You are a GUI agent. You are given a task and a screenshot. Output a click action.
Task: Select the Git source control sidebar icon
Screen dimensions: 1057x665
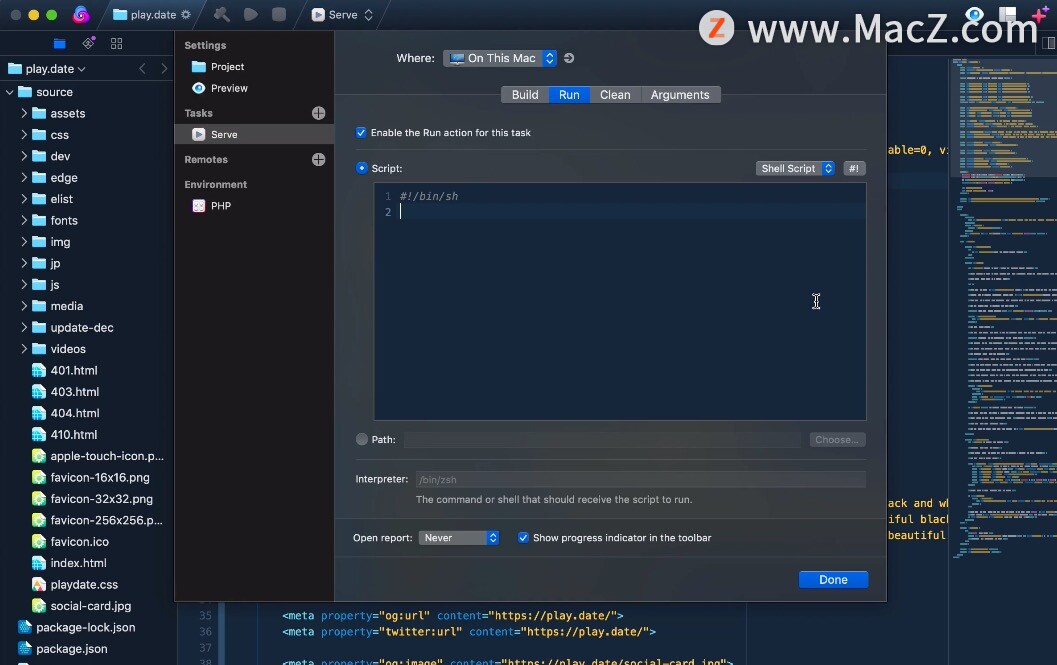point(88,43)
